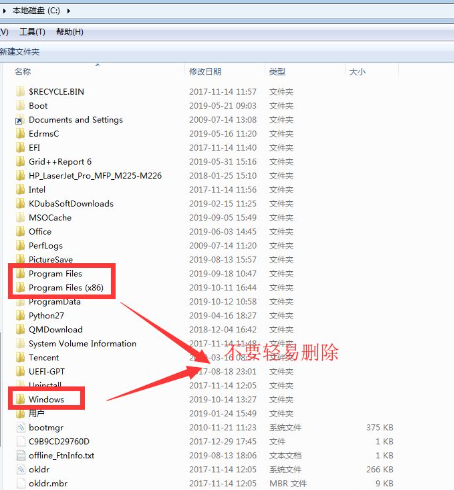The image size is (454, 490).
Task: Expand the arrow after 本地磁盘 (C:)
Action: tap(68, 11)
